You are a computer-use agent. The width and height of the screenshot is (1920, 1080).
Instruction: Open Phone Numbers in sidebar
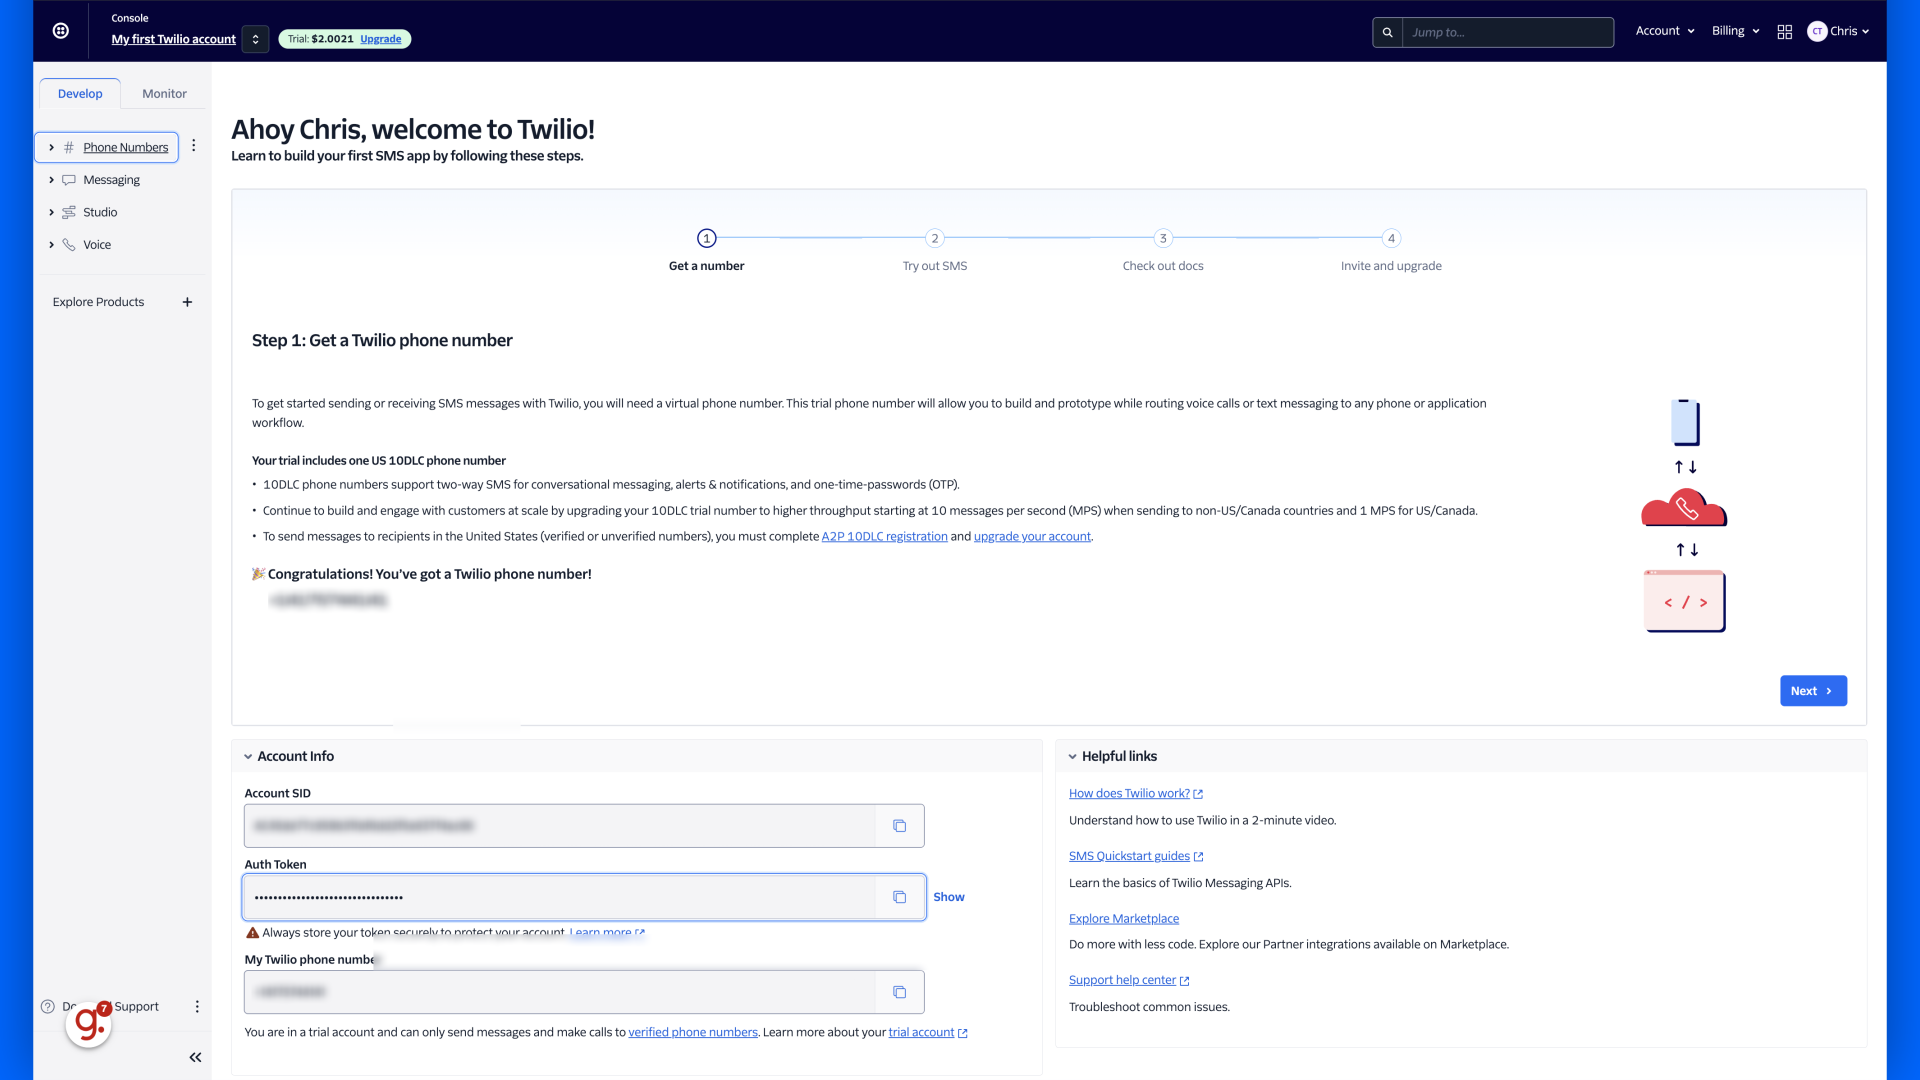pos(126,147)
